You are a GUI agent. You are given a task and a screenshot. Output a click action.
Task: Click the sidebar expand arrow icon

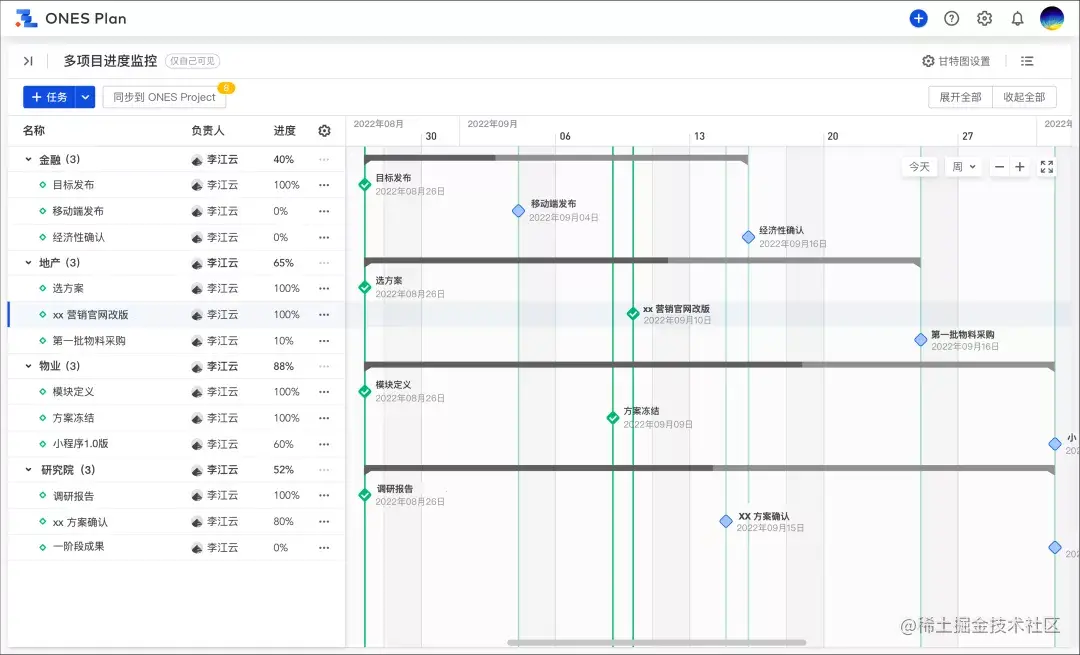28,61
